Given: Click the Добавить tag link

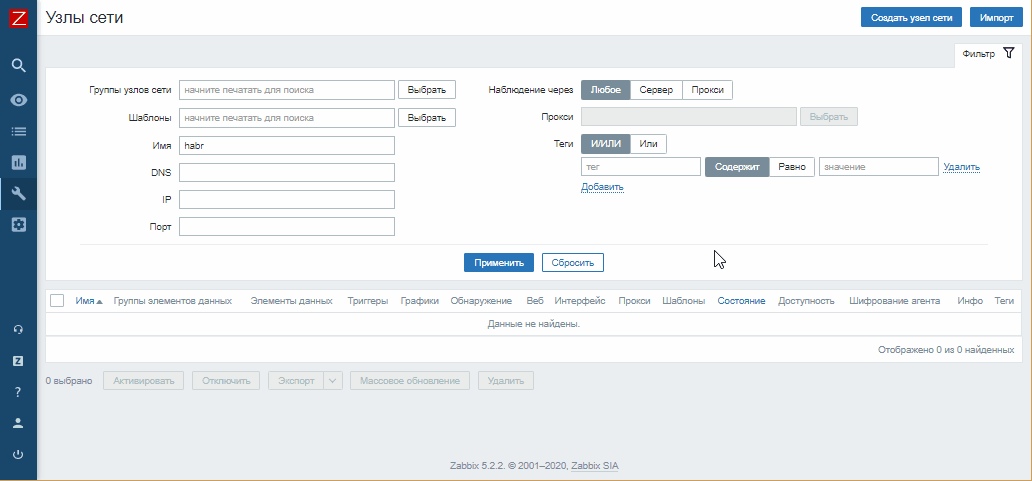Looking at the screenshot, I should point(602,188).
